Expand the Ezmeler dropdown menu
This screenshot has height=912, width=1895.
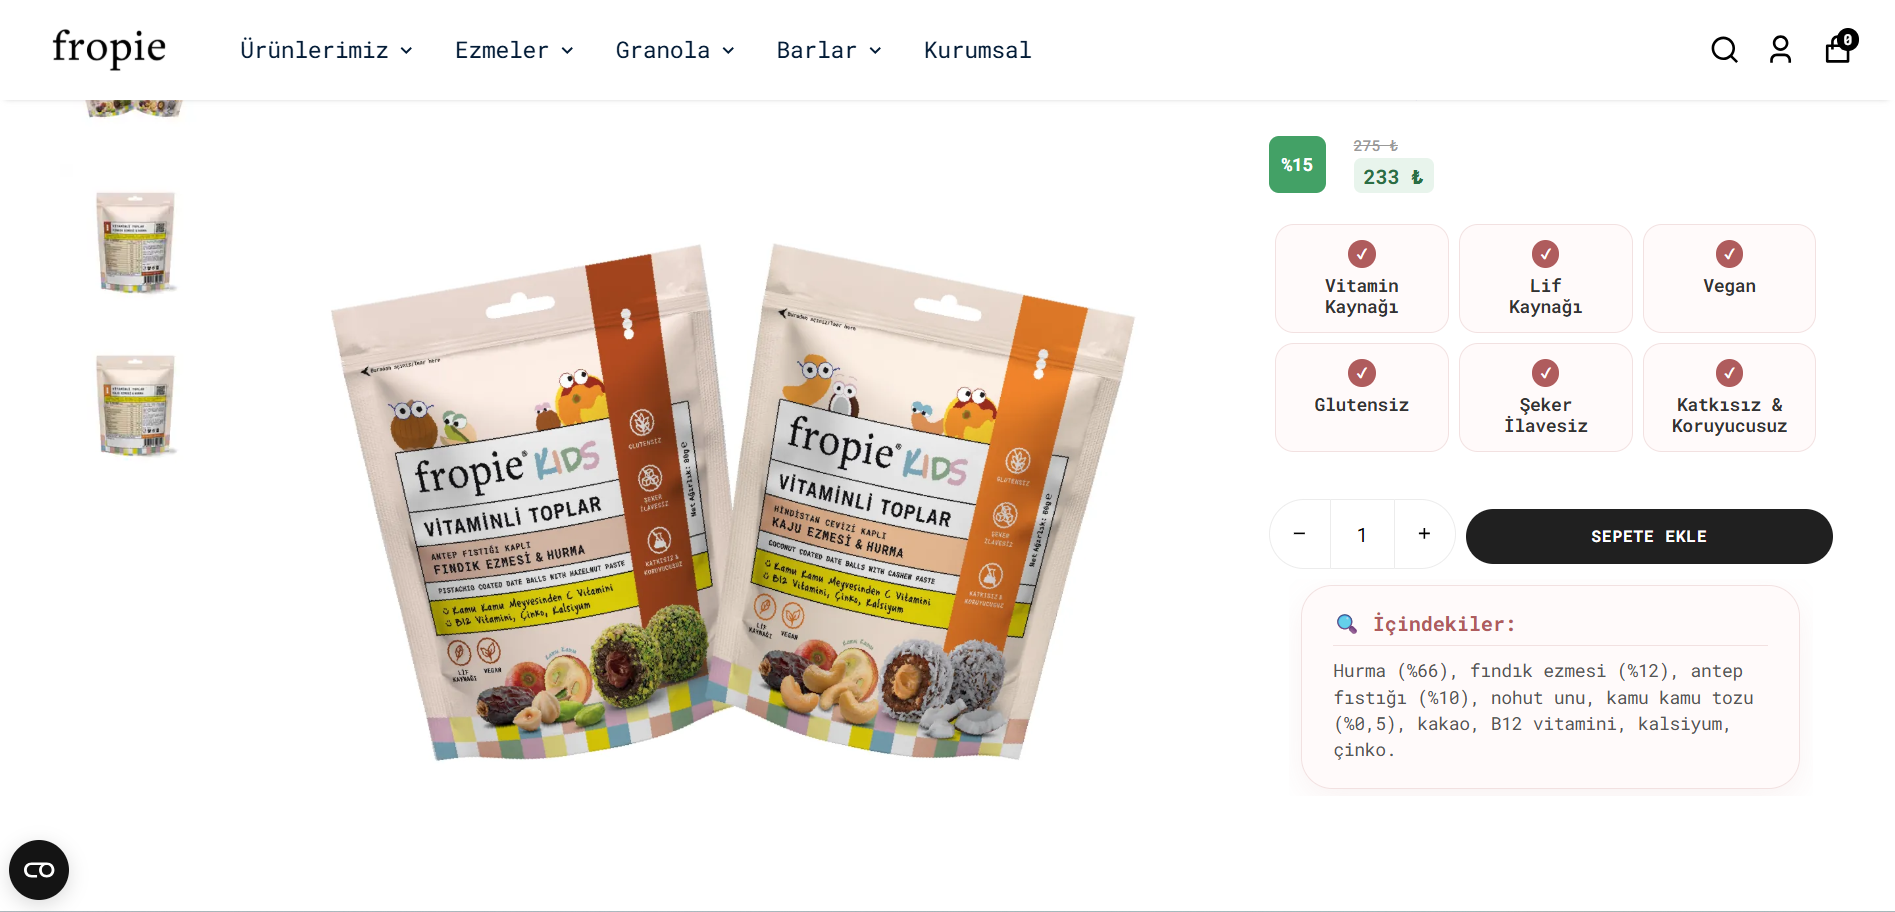(514, 50)
